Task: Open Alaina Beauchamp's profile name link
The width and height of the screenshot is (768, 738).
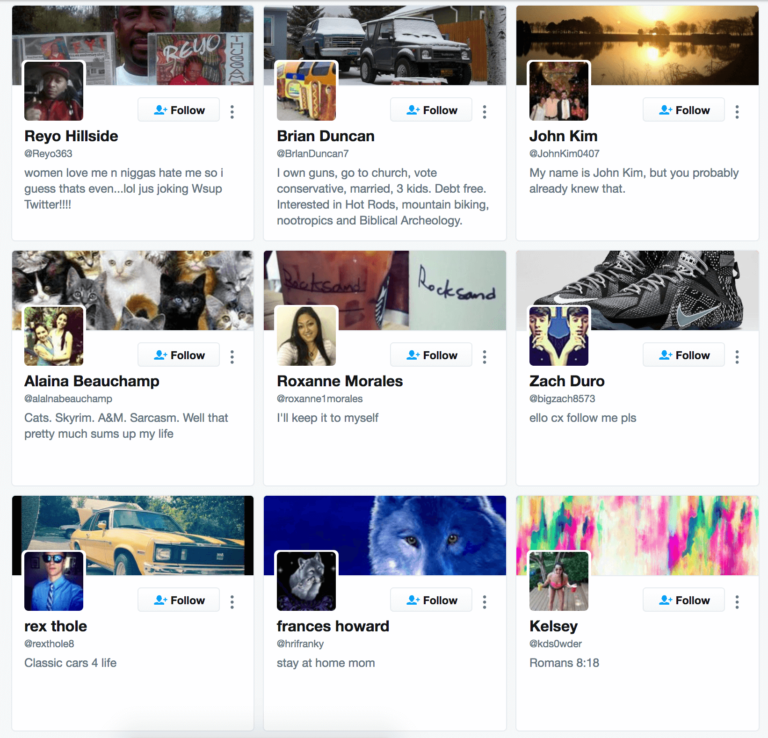Action: (x=92, y=381)
